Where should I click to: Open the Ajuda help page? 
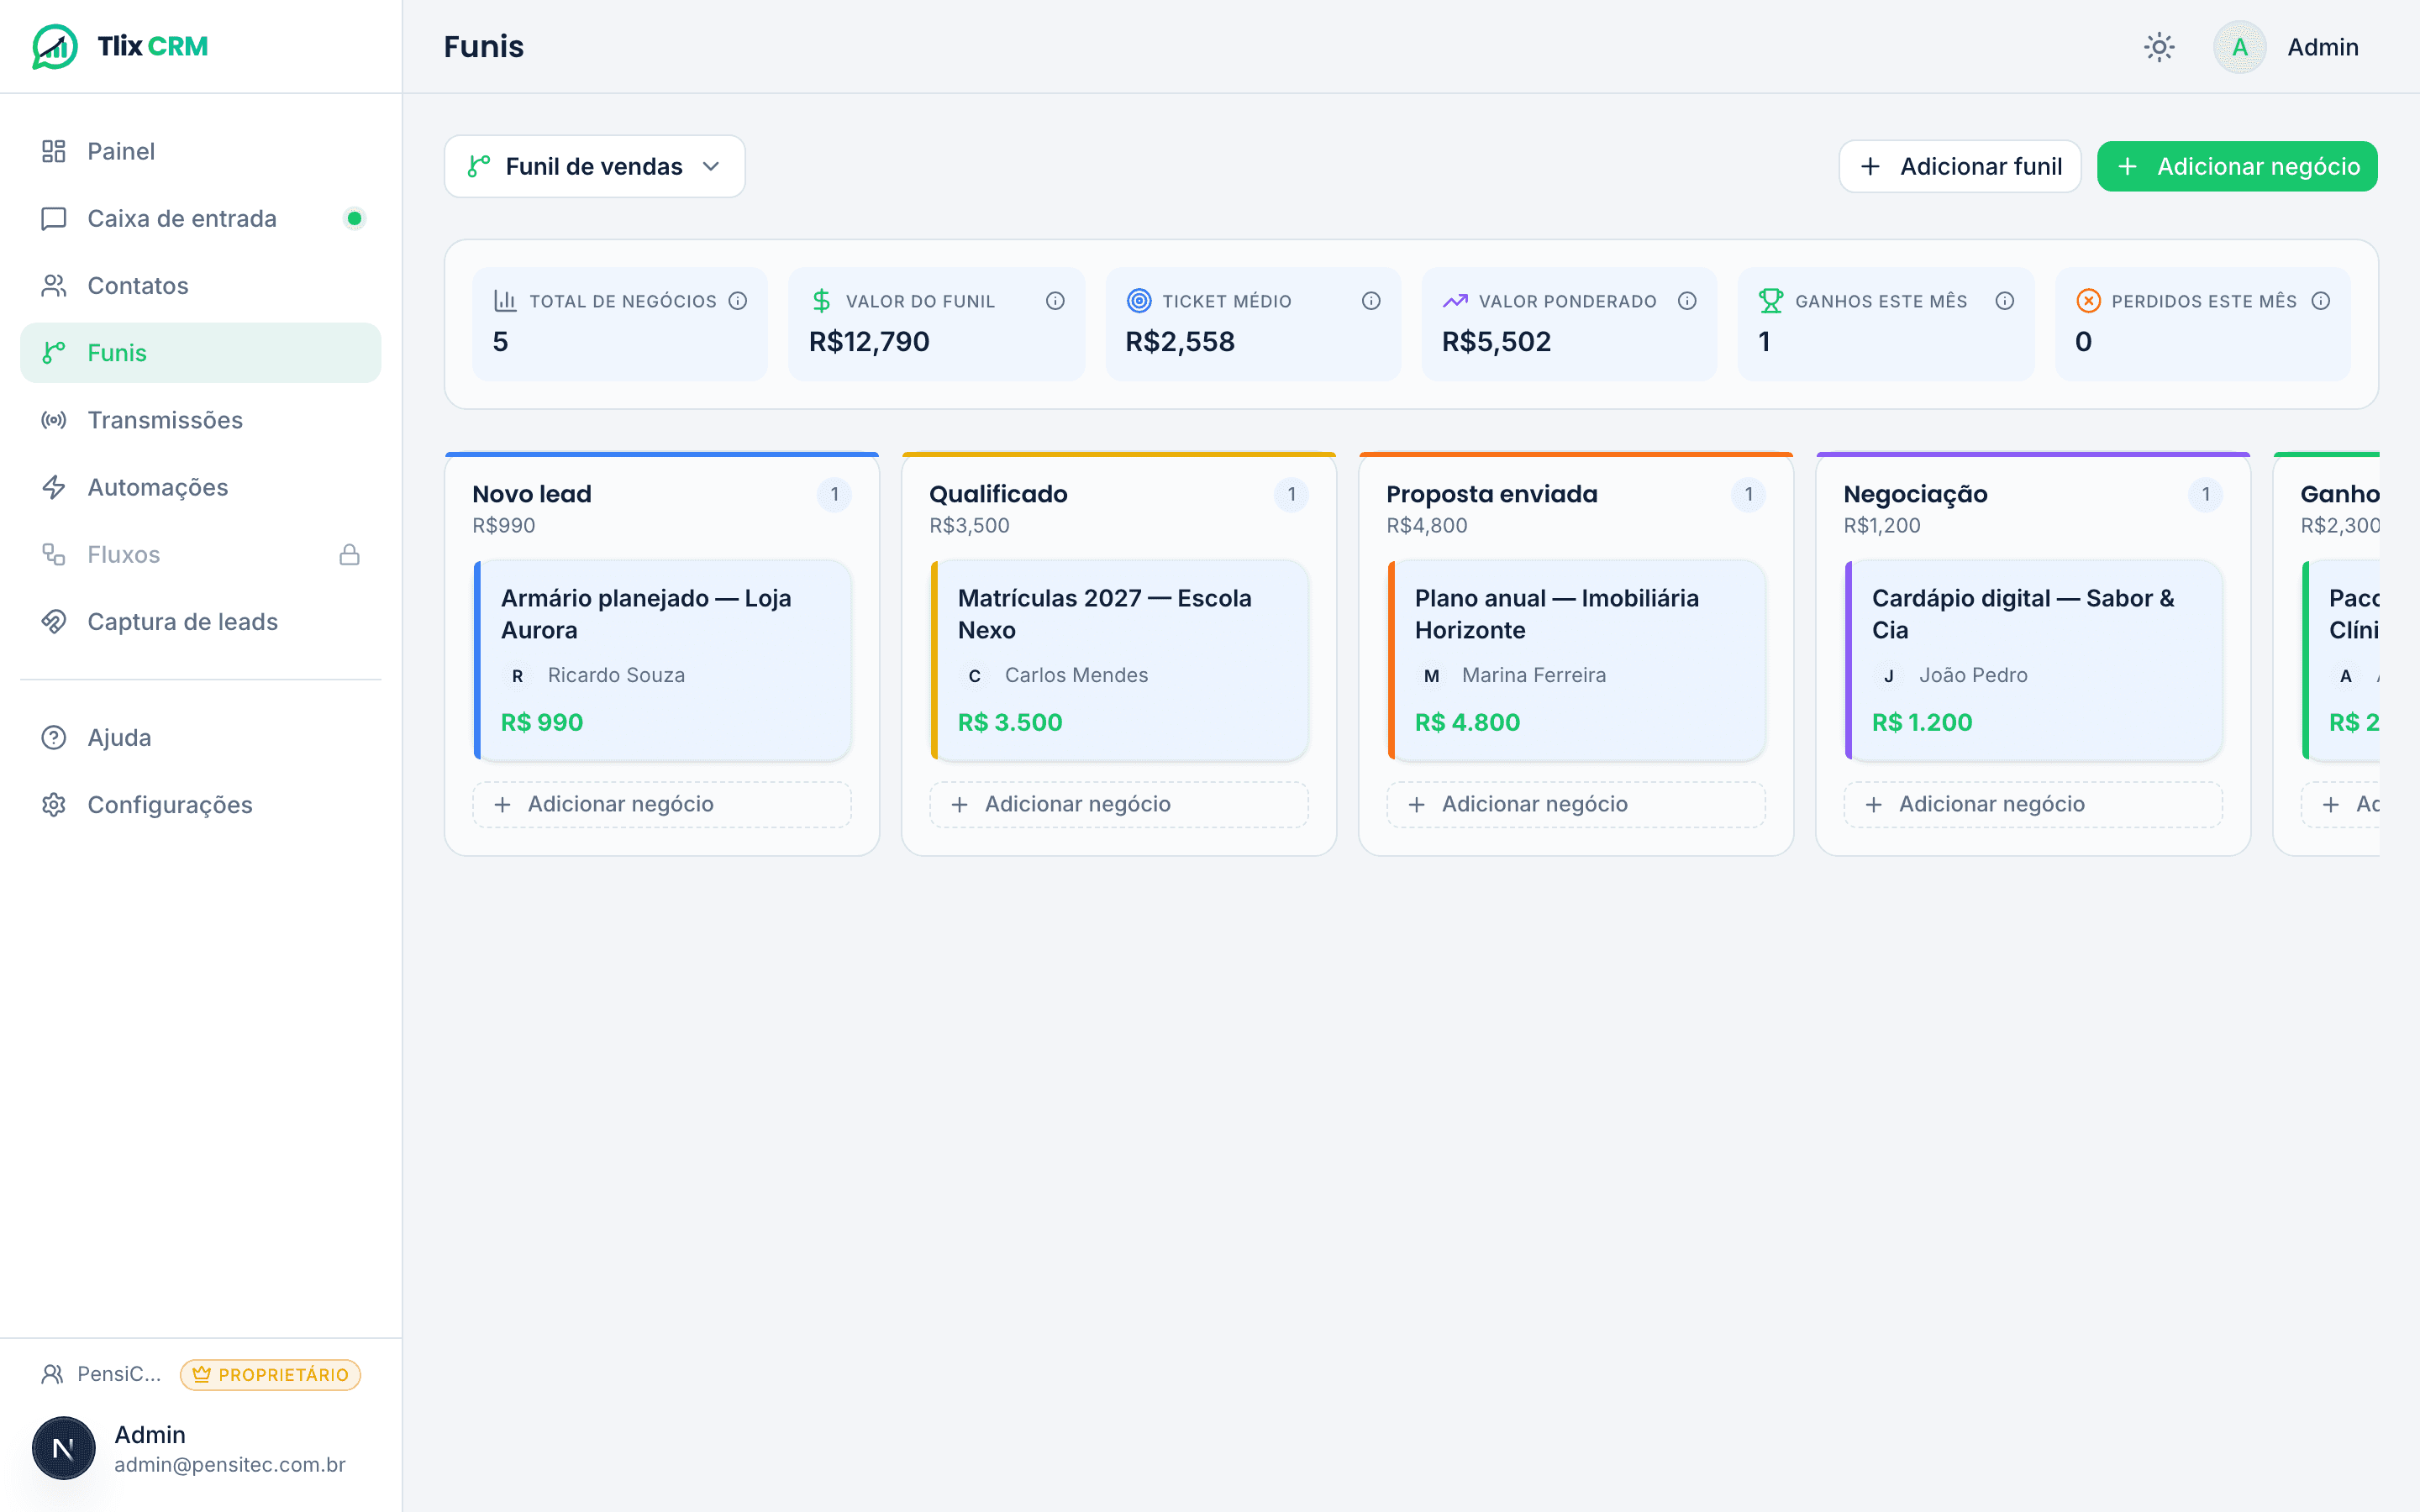point(200,737)
